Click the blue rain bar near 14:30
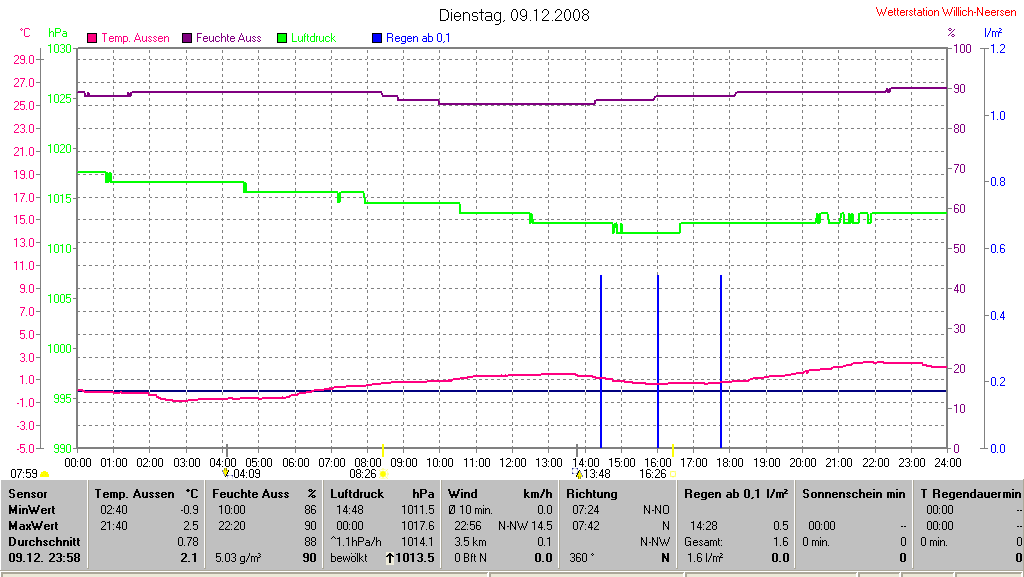This screenshot has height=577, width=1024. [601, 362]
